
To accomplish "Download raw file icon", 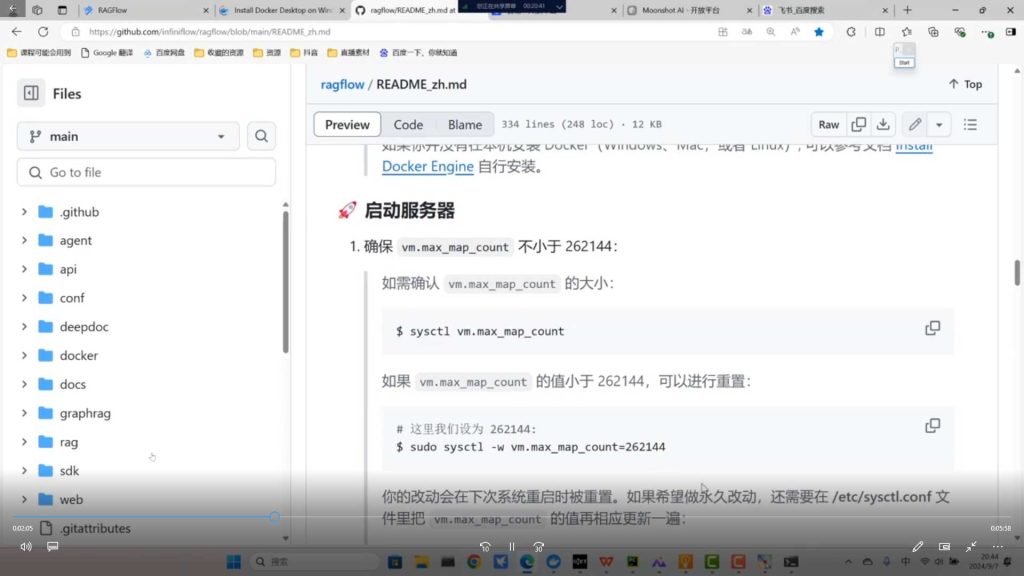I will (x=883, y=124).
